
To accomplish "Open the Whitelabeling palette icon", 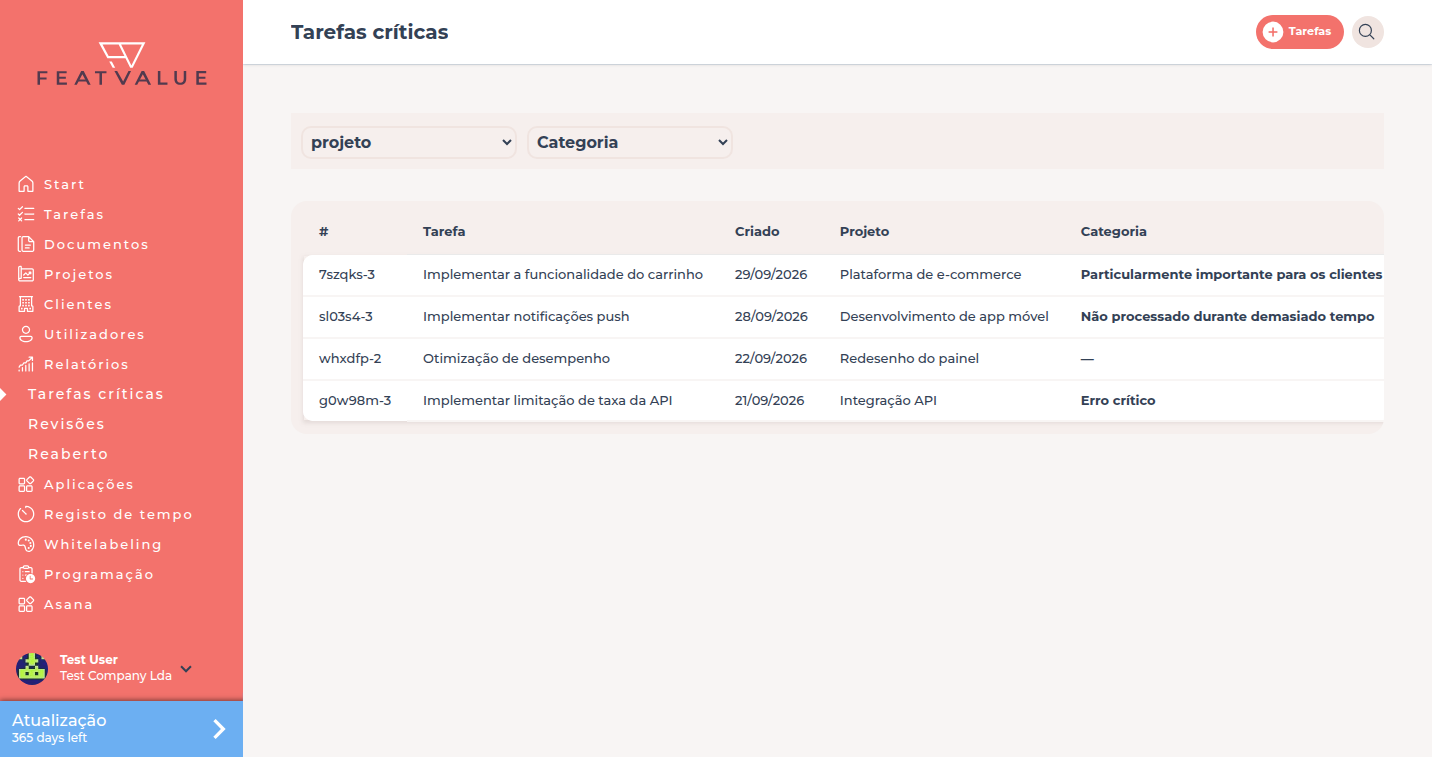I will coord(26,544).
